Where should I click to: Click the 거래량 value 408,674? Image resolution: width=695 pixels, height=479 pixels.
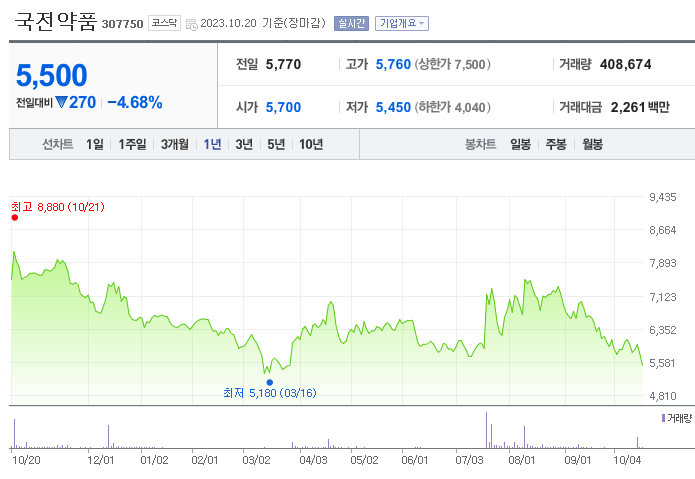(625, 65)
